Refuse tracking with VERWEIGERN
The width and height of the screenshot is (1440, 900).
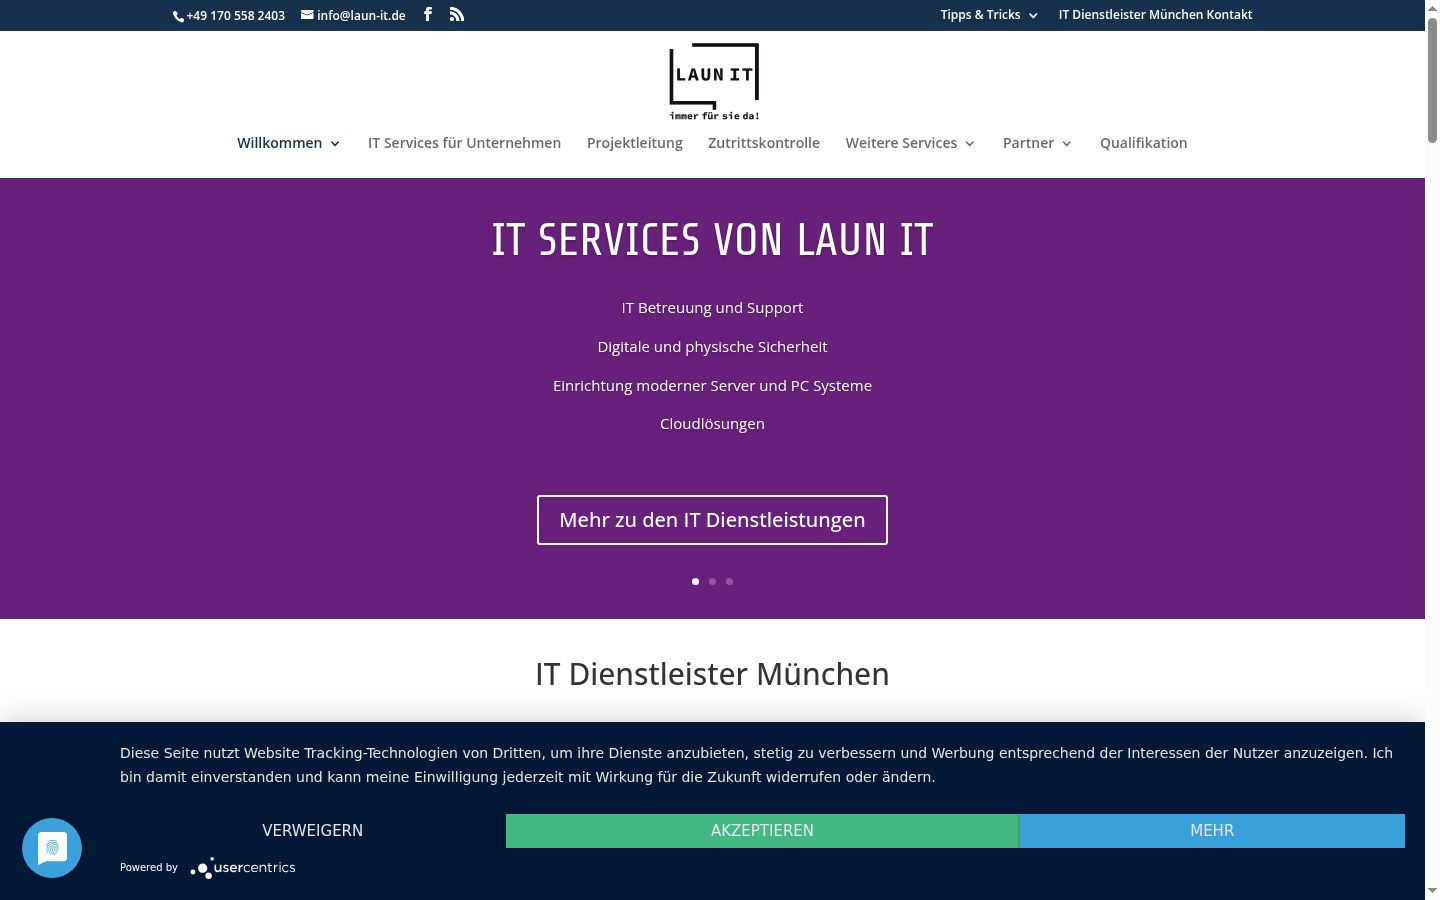pyautogui.click(x=312, y=831)
